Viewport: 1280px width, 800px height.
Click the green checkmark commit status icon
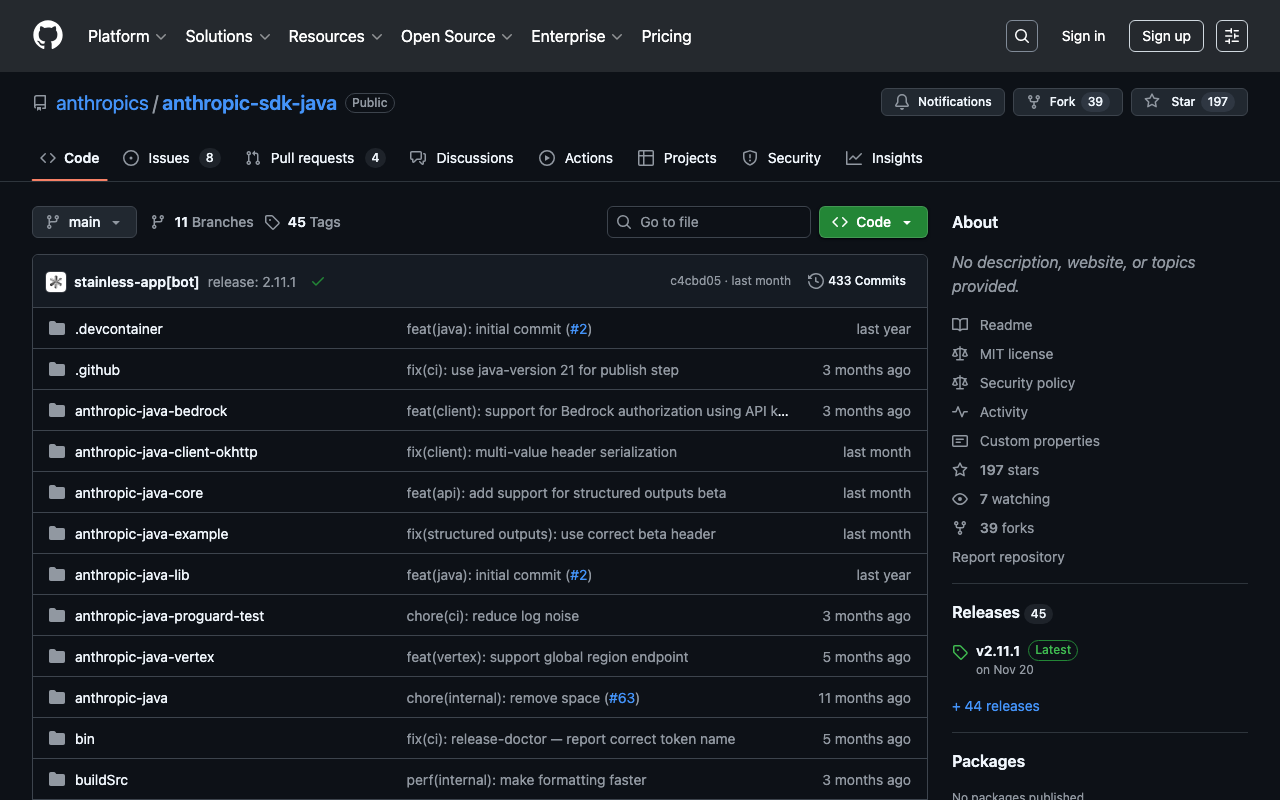click(318, 282)
